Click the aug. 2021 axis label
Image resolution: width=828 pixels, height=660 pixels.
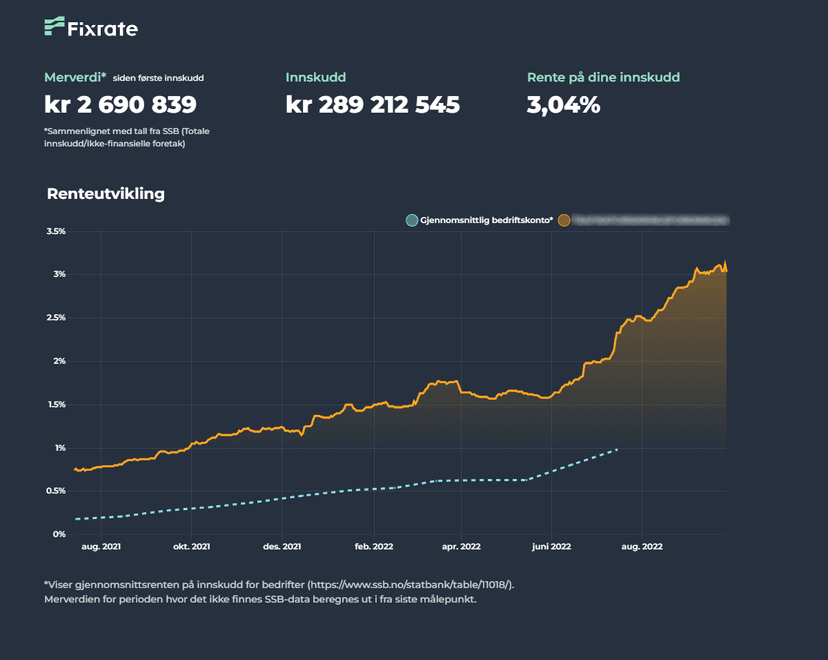(x=101, y=547)
